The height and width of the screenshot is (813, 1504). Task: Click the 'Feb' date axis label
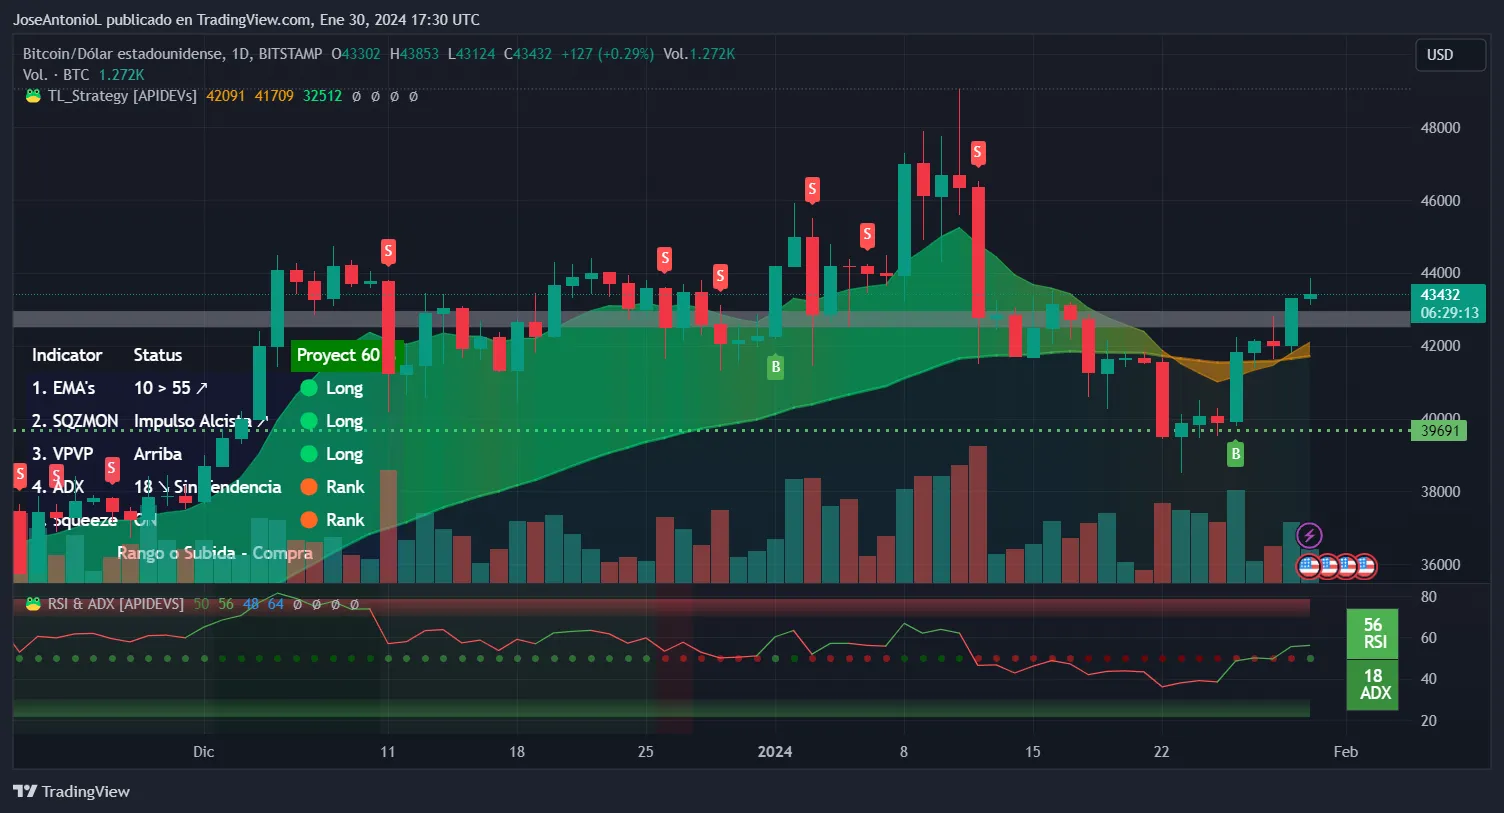coord(1346,752)
